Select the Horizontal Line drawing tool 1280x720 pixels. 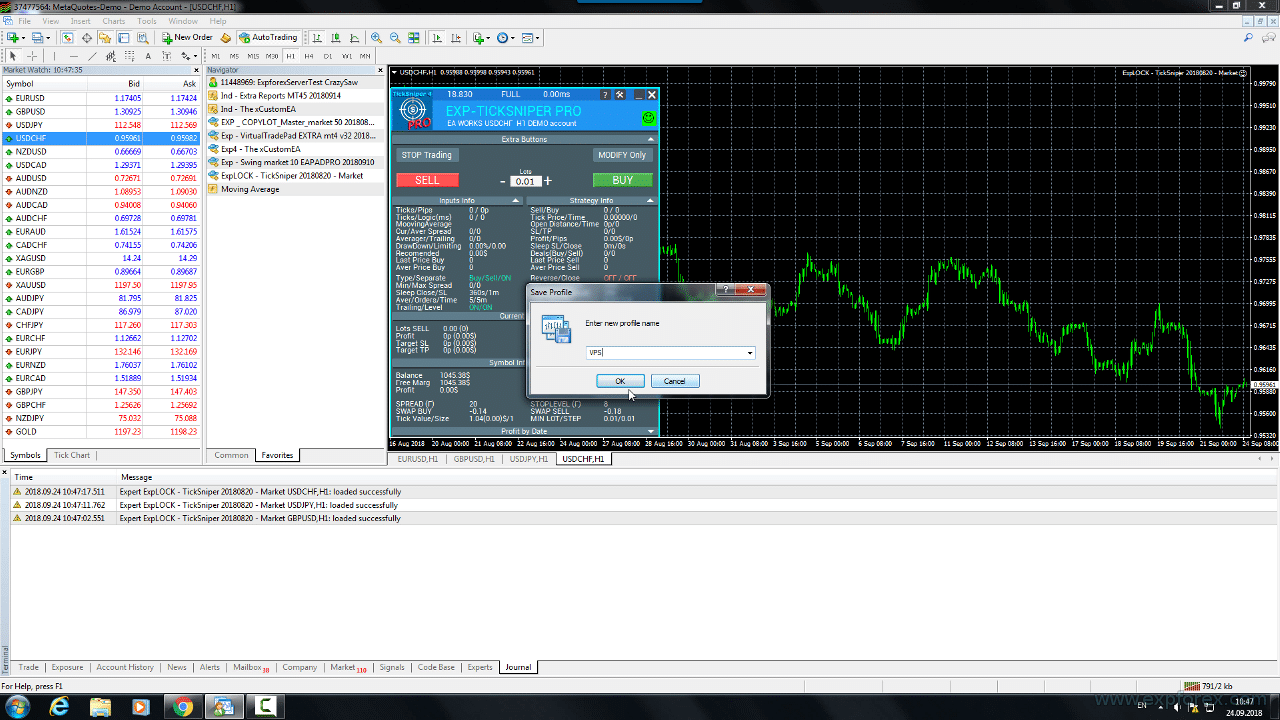coord(73,56)
